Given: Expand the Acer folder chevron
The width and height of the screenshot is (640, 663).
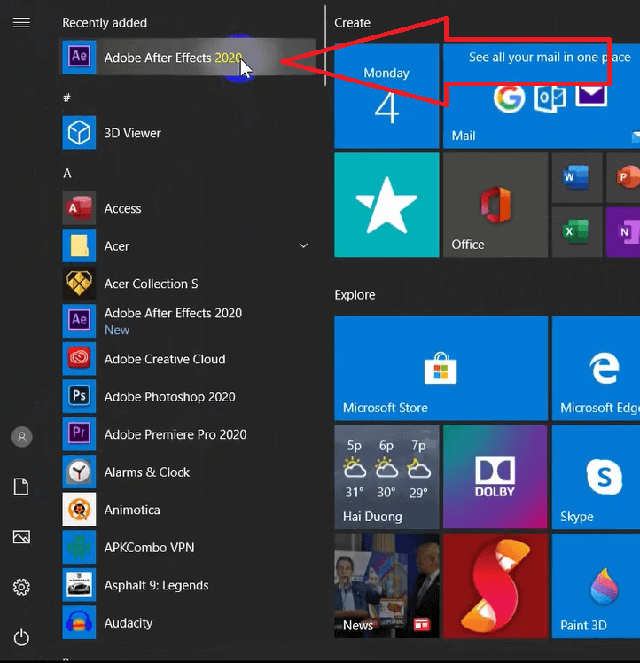Looking at the screenshot, I should [304, 246].
